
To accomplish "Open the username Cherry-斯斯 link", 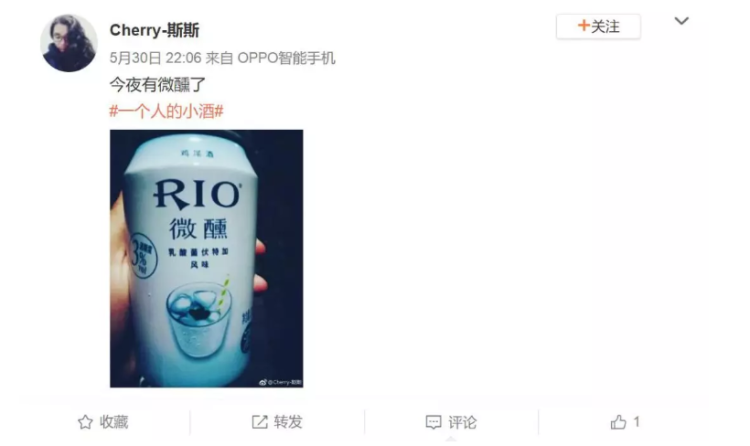I will (x=154, y=30).
